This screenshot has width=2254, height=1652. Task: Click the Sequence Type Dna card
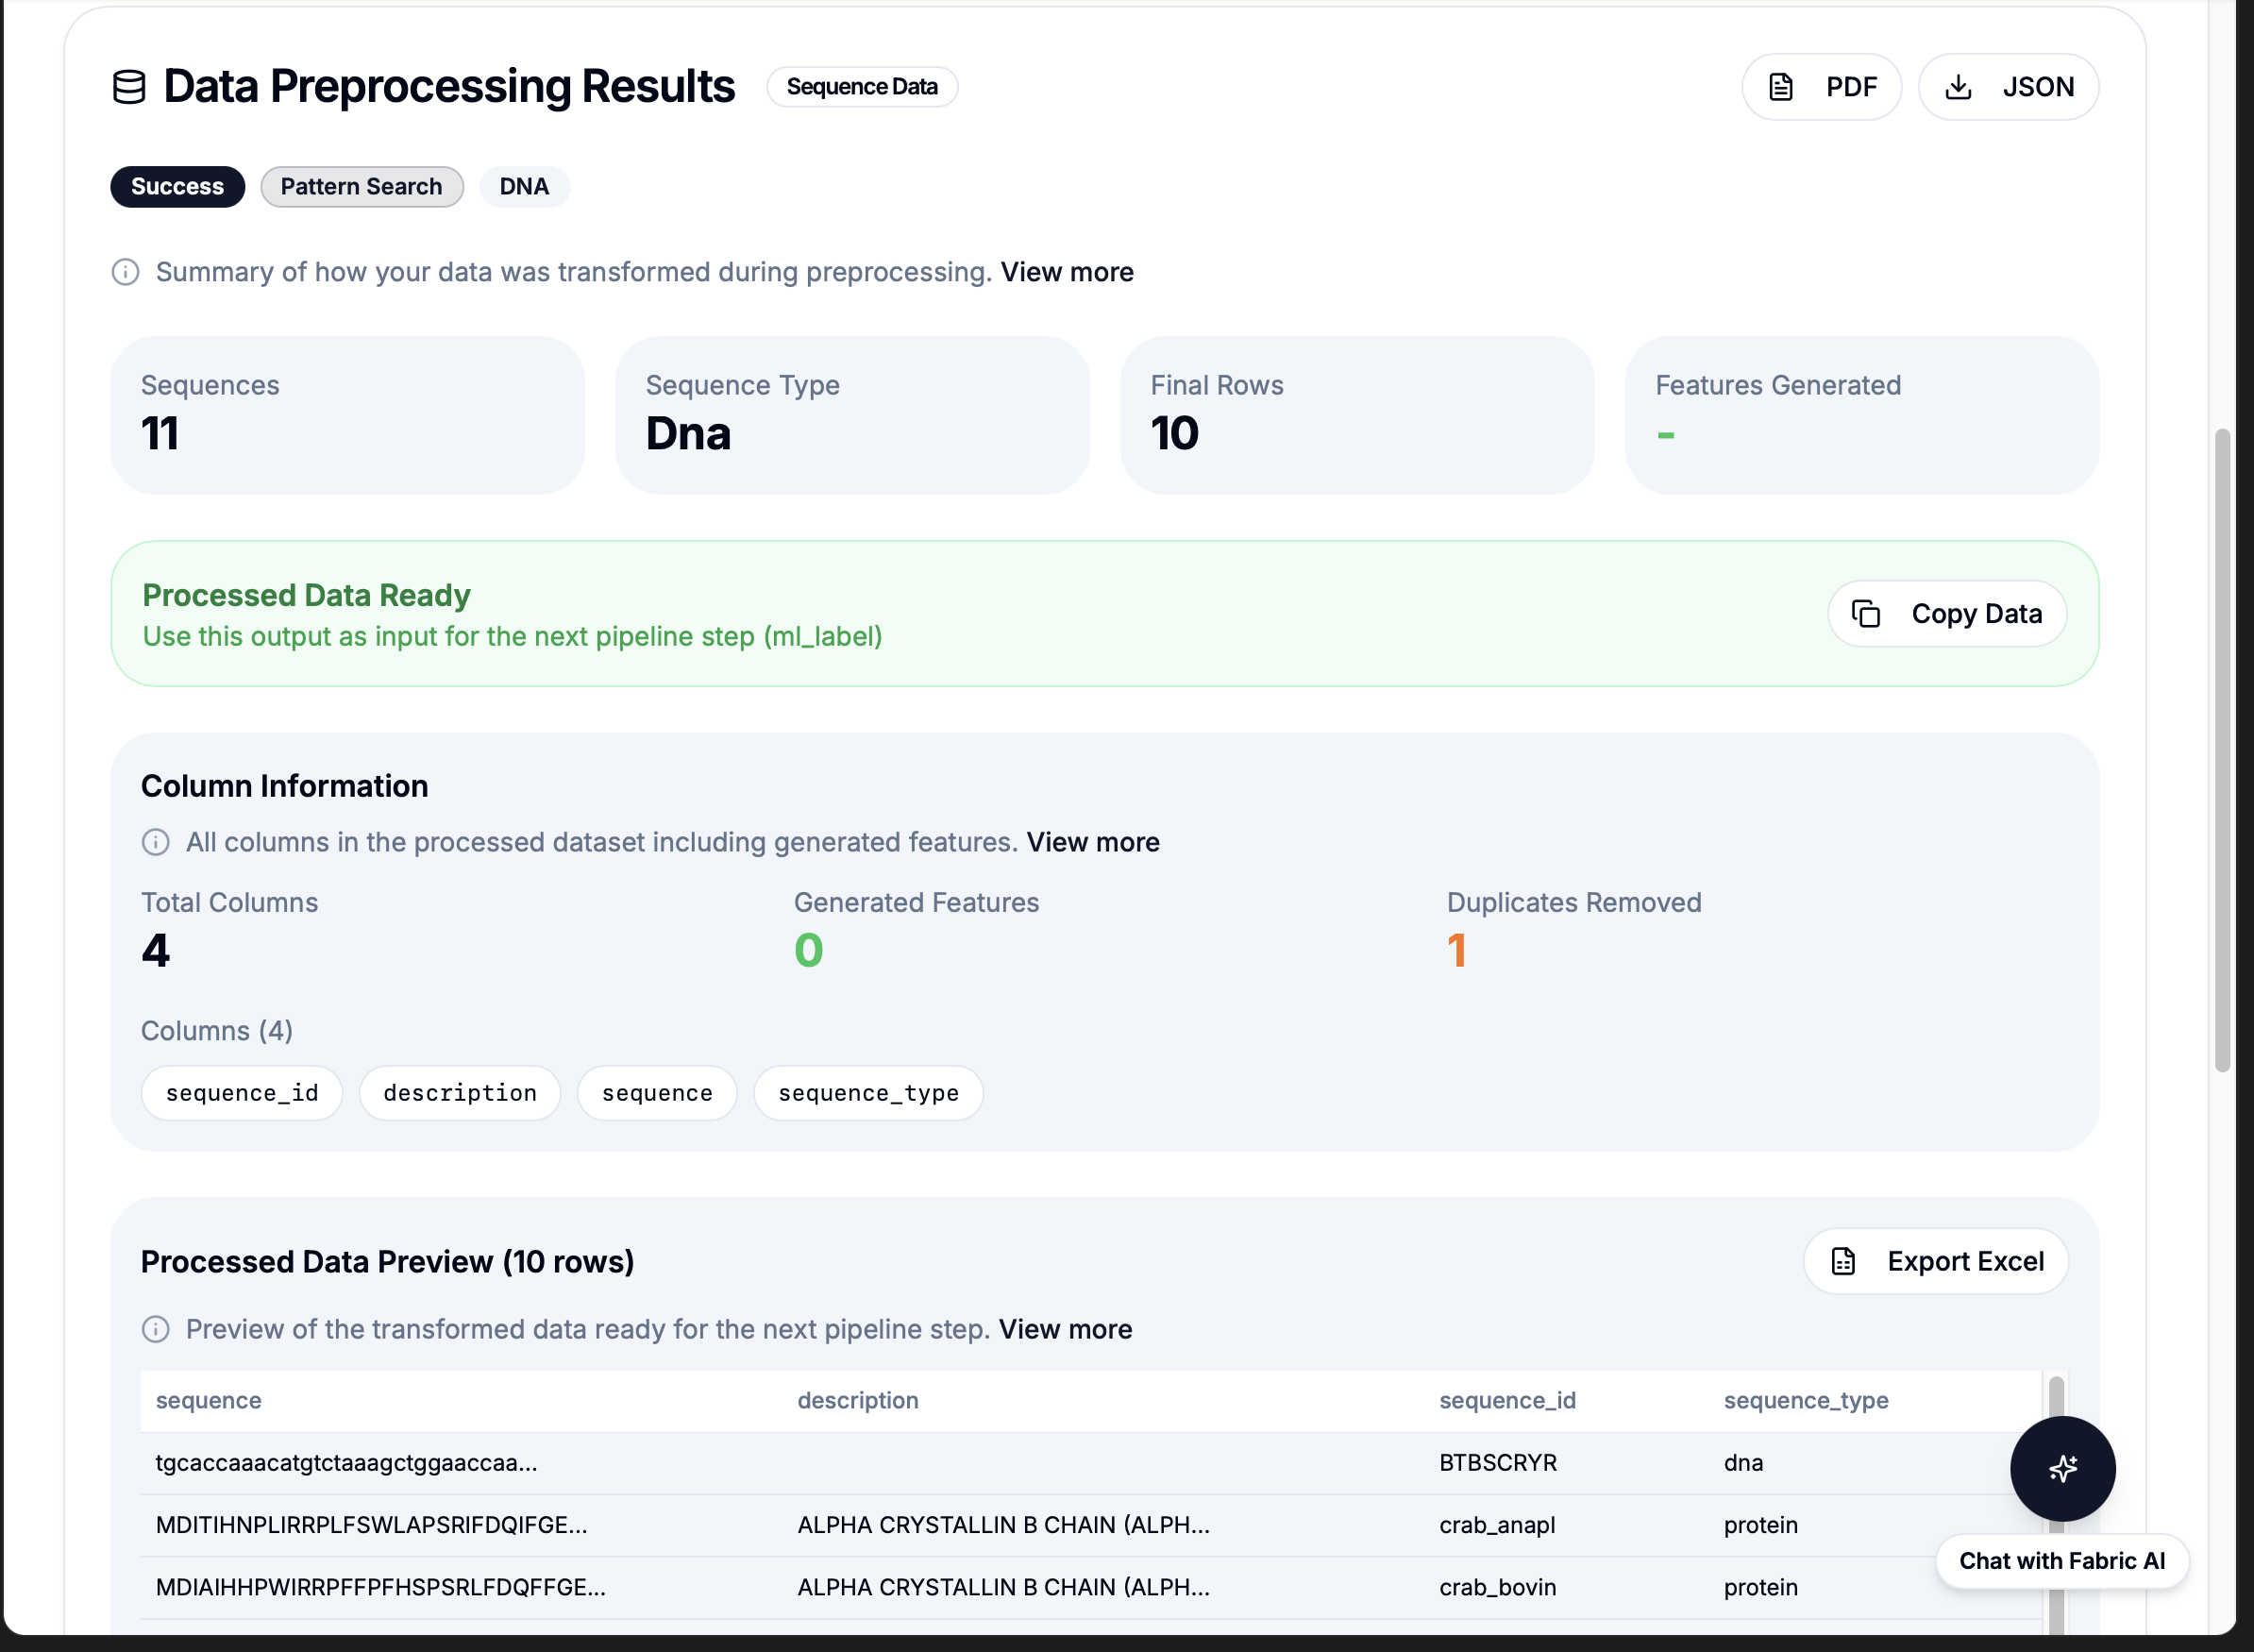(852, 415)
